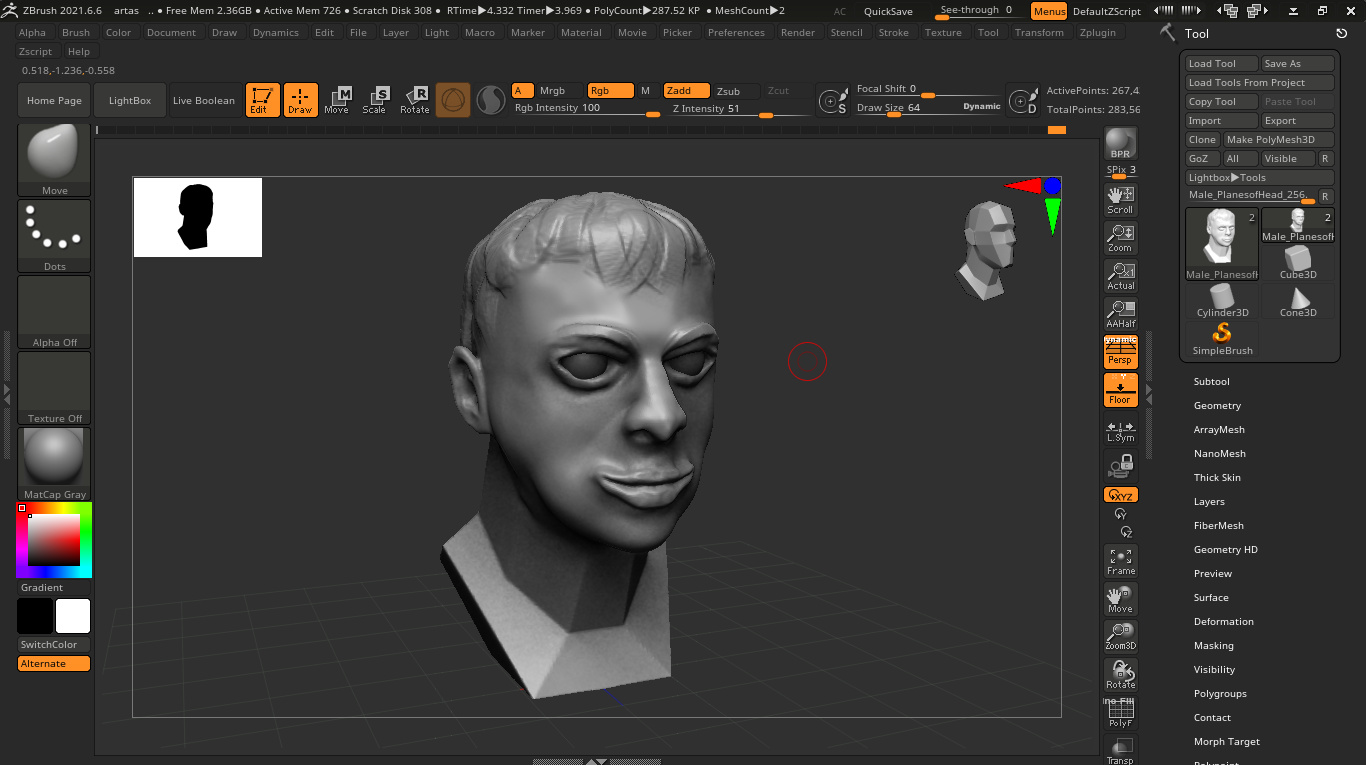Select the Rotate transform tool in top shelf
The width and height of the screenshot is (1366, 765).
(415, 100)
